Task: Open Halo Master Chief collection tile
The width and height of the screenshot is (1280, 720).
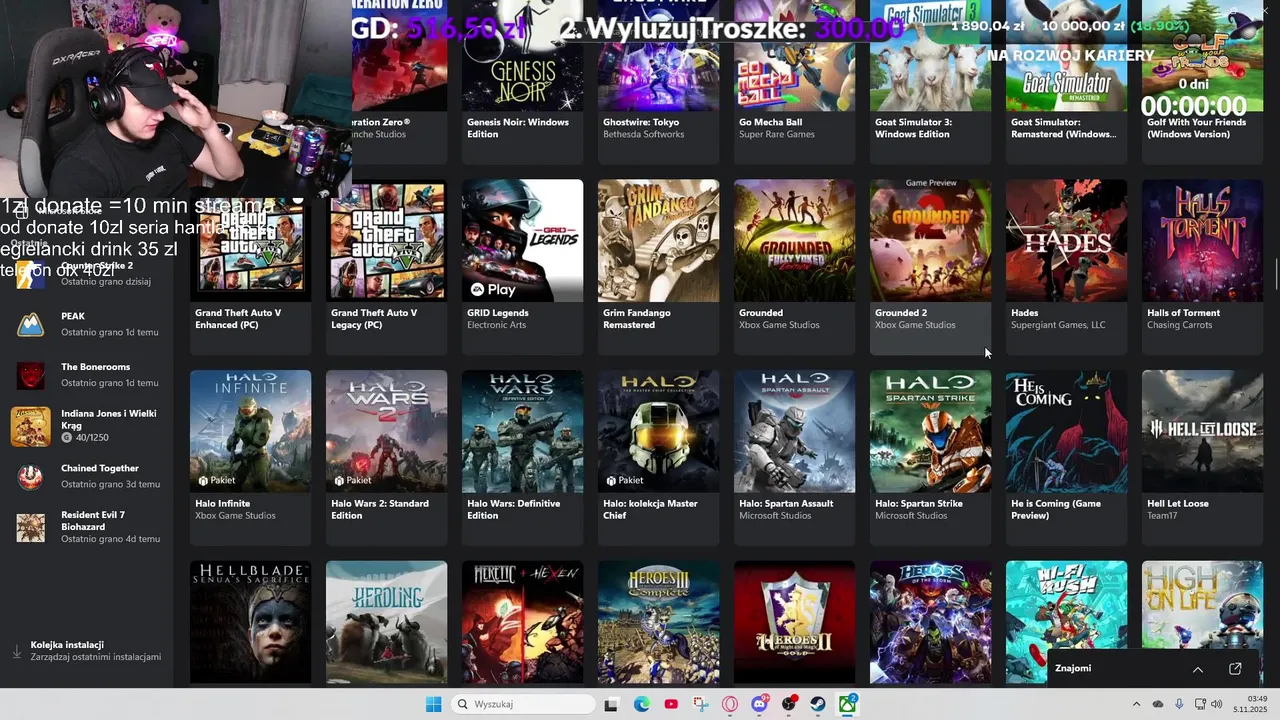Action: coord(658,457)
